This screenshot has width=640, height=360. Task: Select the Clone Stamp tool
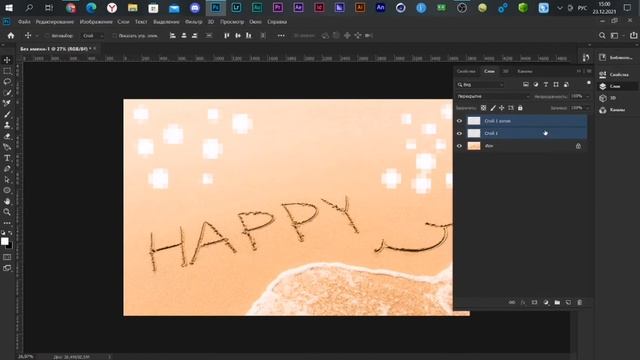[x=7, y=125]
